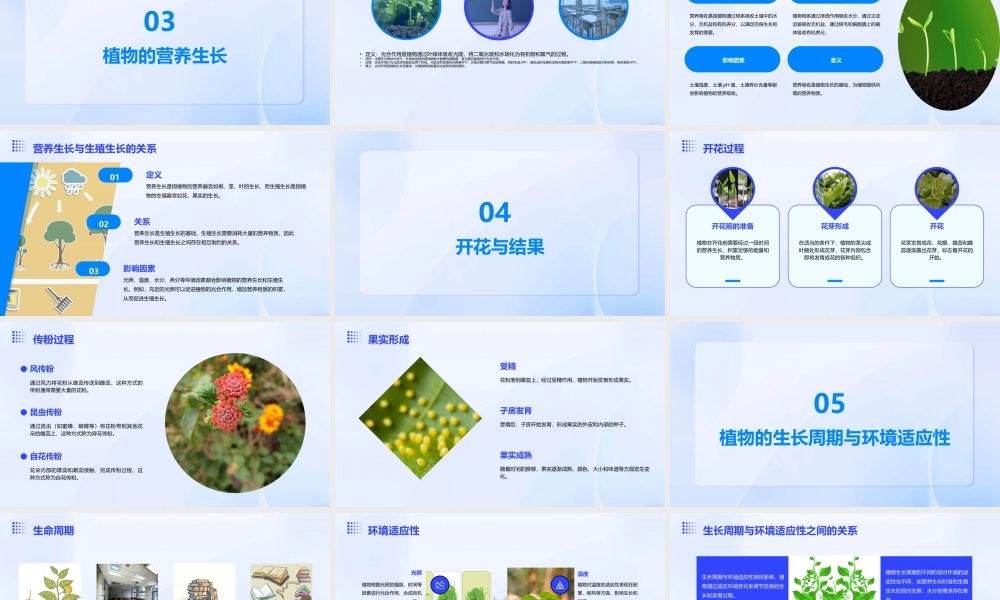Click the blue '影响因素' pill button
The height and width of the screenshot is (600, 1000).
(732, 59)
